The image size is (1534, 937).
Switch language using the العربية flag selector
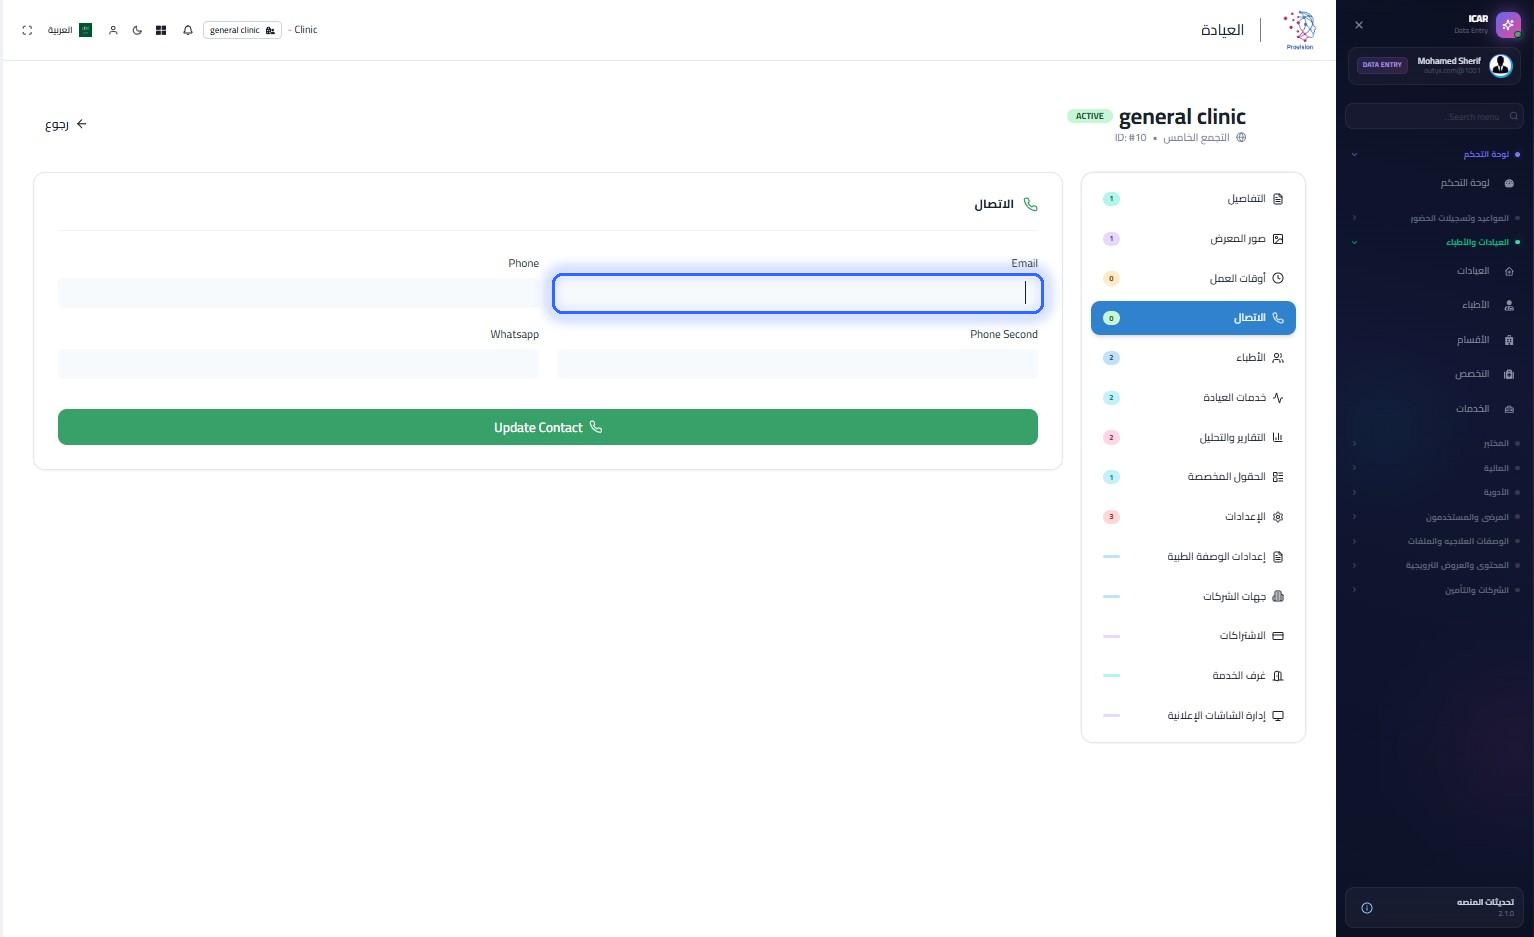pos(70,30)
